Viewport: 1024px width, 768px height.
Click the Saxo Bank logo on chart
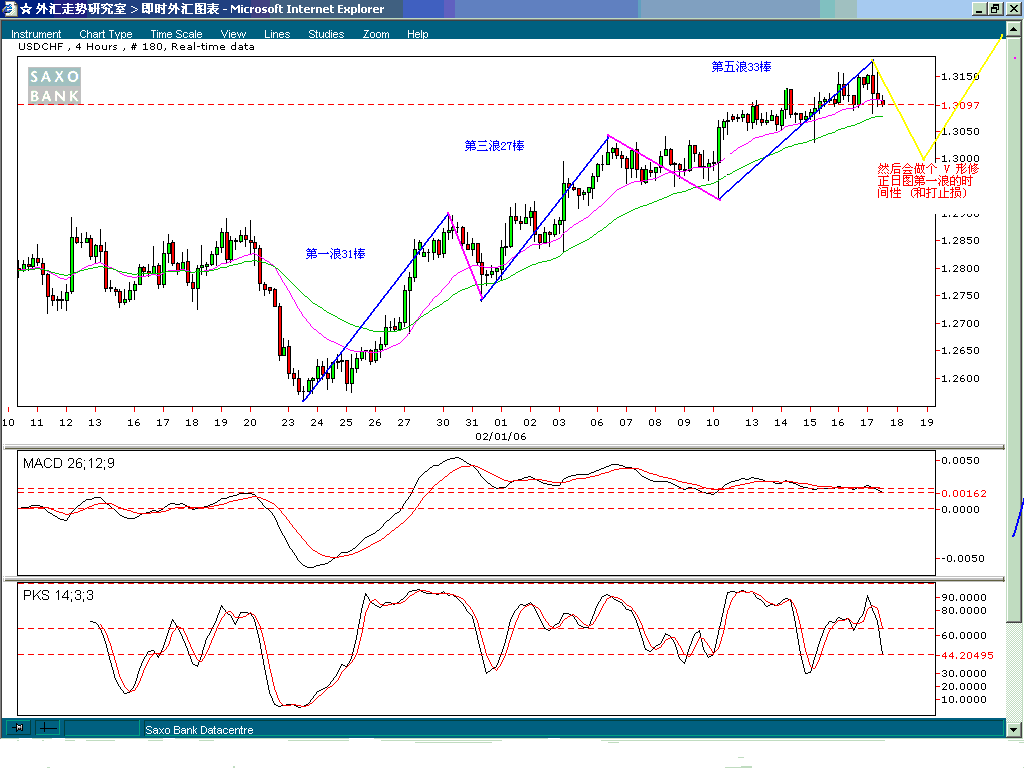coord(54,86)
